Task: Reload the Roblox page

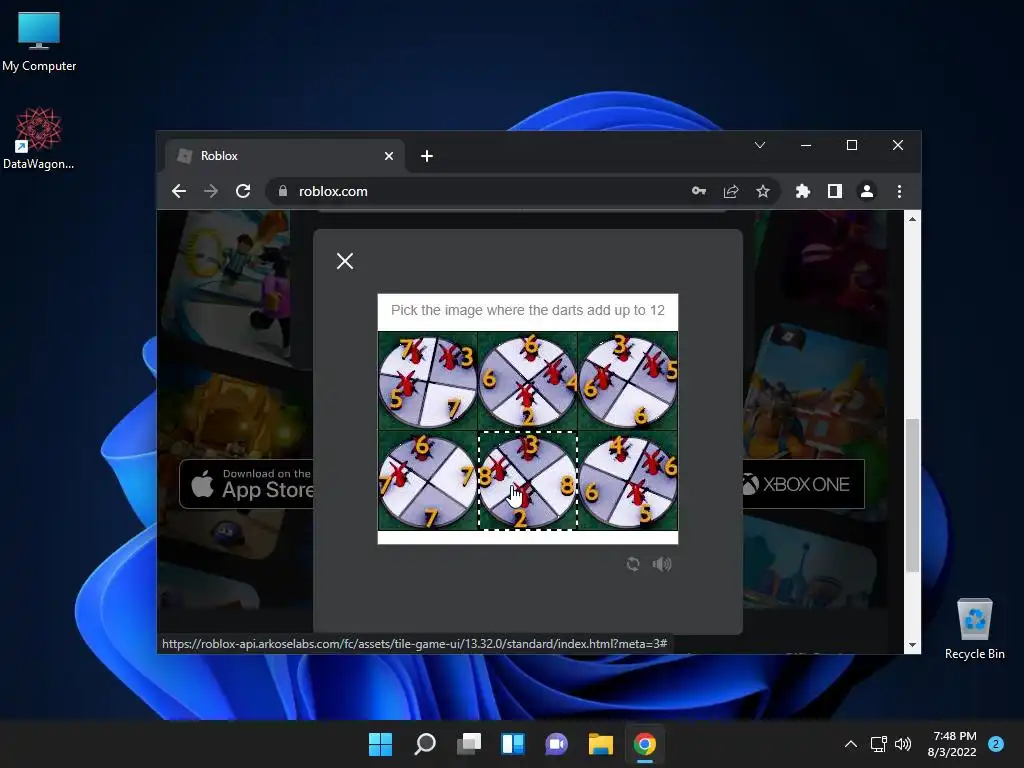Action: [x=243, y=191]
